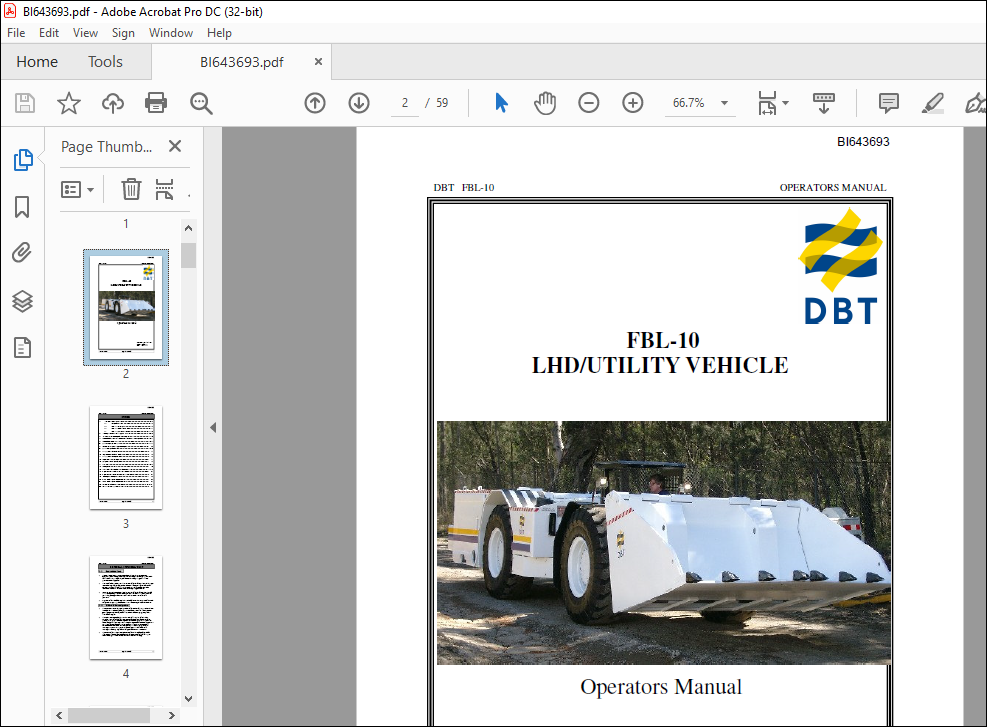The width and height of the screenshot is (987, 727).
Task: Switch to the Home tab
Action: 37,62
